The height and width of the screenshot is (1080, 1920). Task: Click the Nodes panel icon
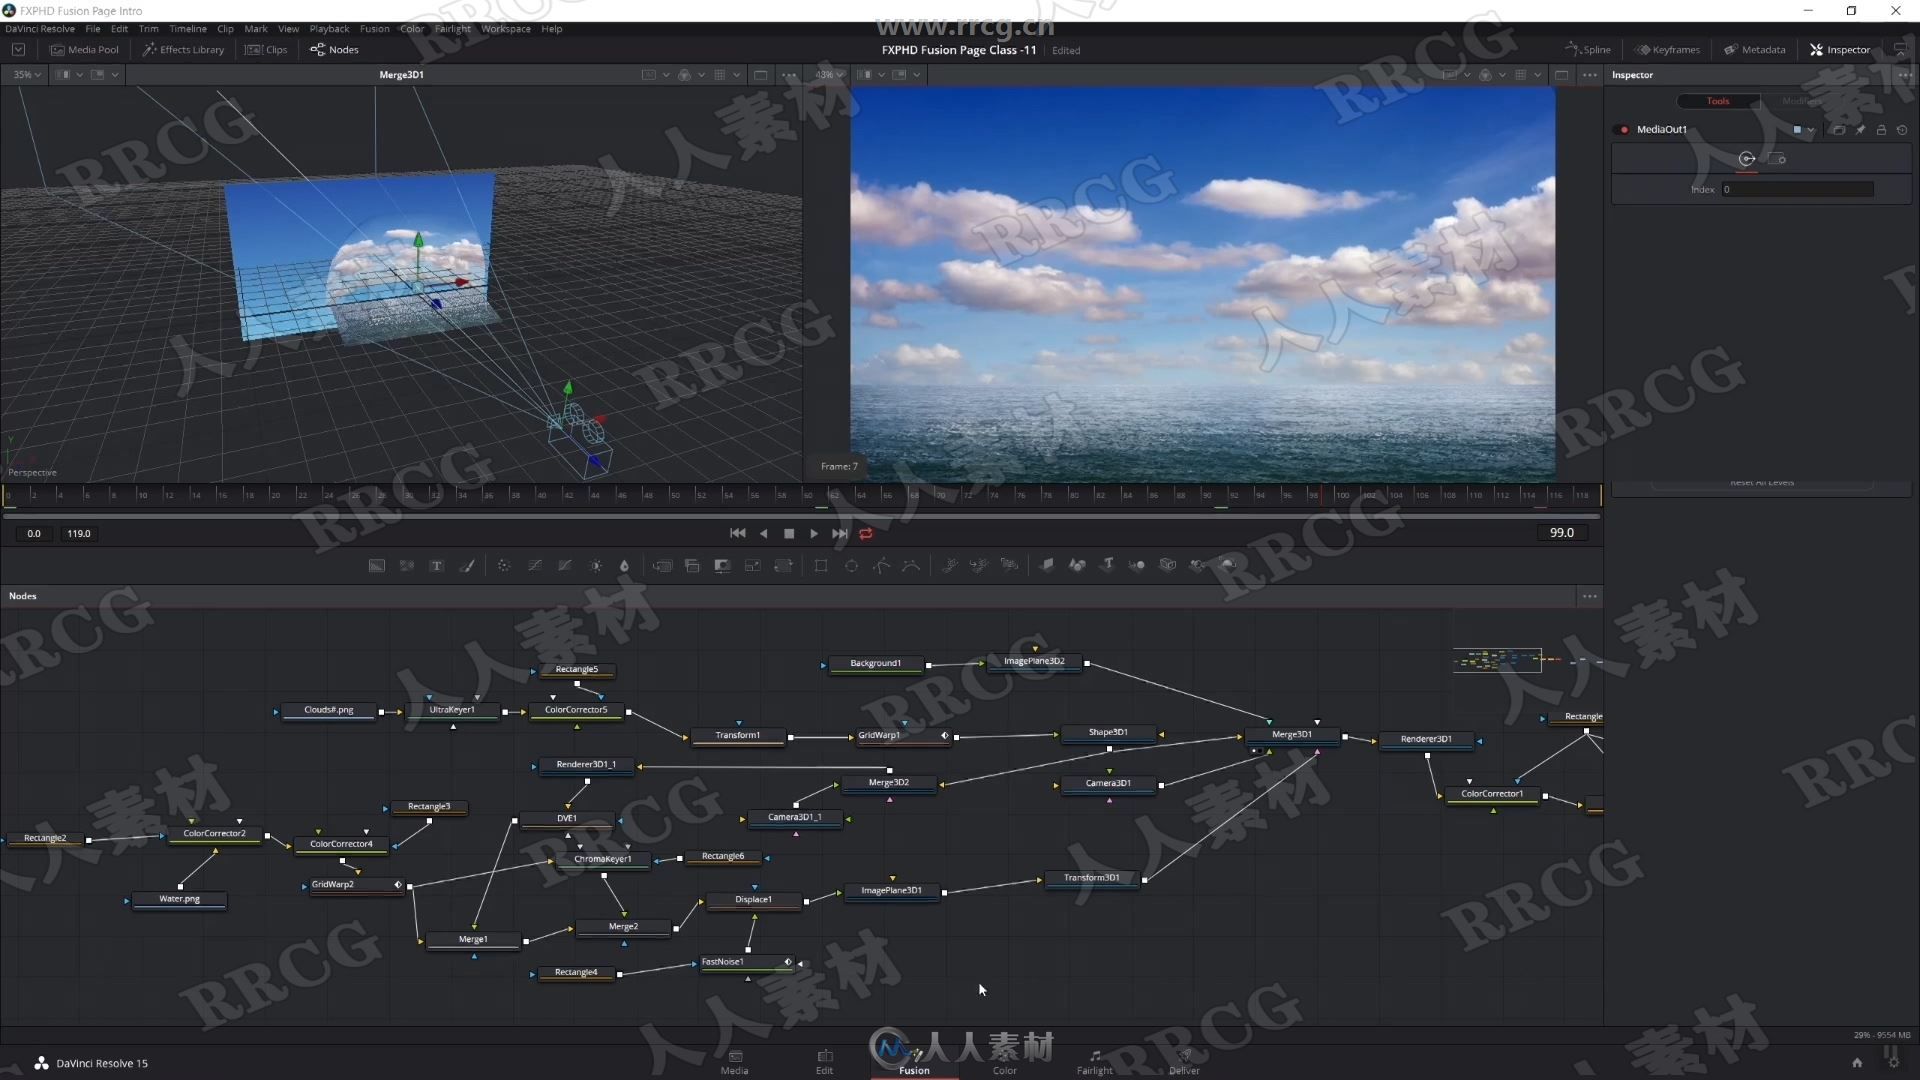point(334,49)
